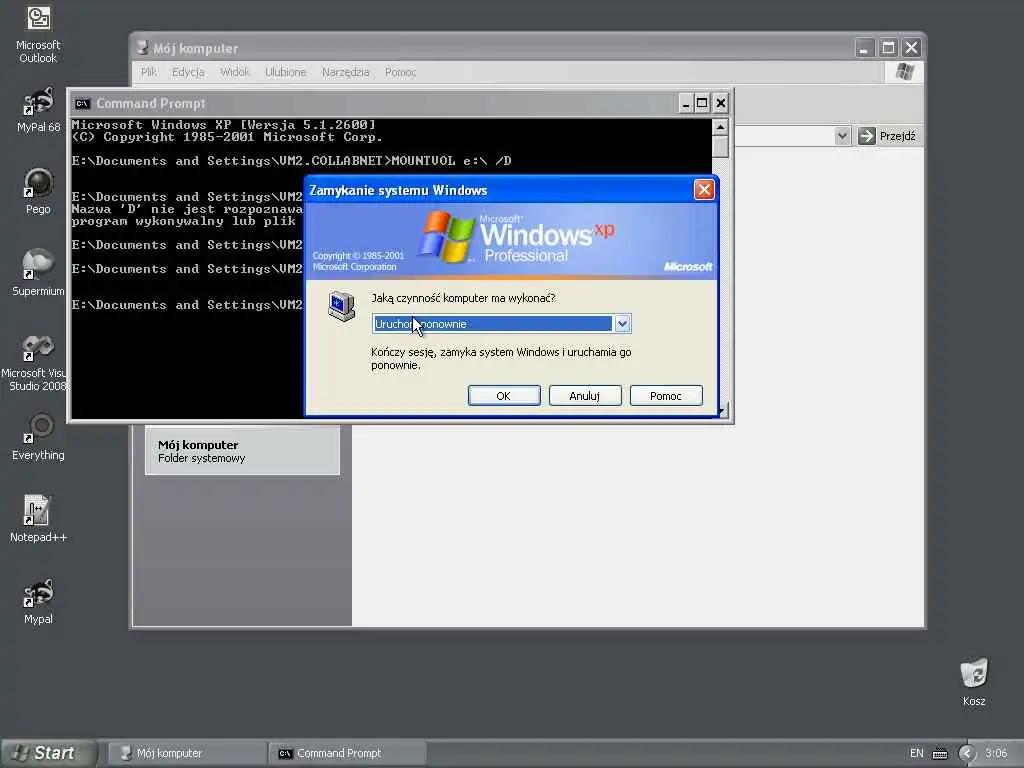Click Mój komputer window title icon
1024x768 pixels.
tap(142, 48)
